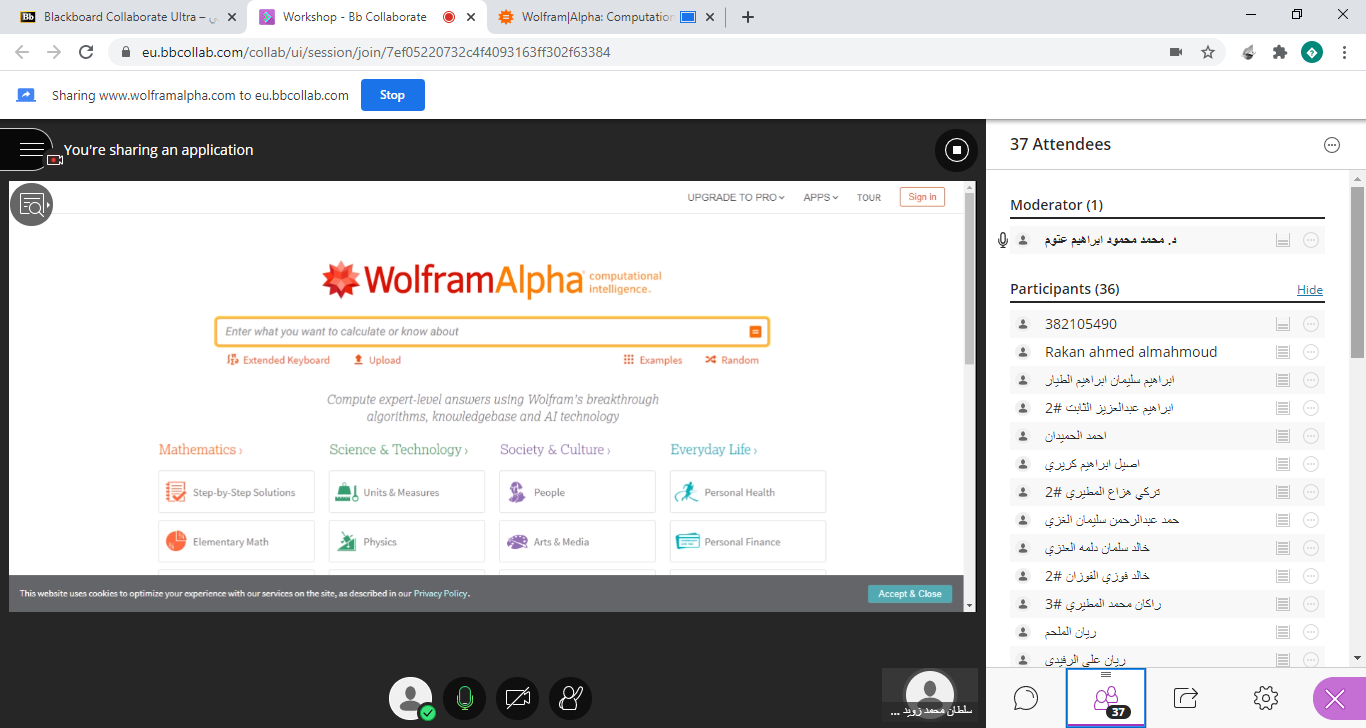Click the Random shuffle option

coord(732,360)
